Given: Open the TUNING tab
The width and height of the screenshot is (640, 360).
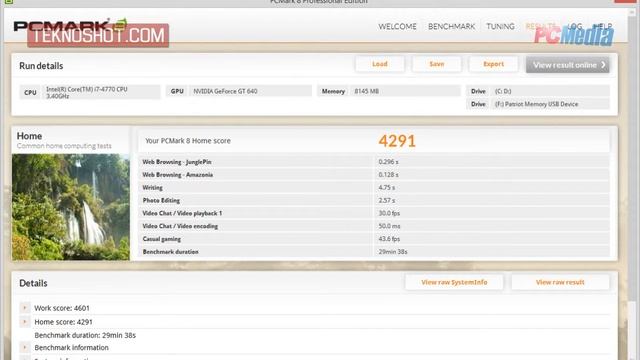Looking at the screenshot, I should [x=500, y=27].
